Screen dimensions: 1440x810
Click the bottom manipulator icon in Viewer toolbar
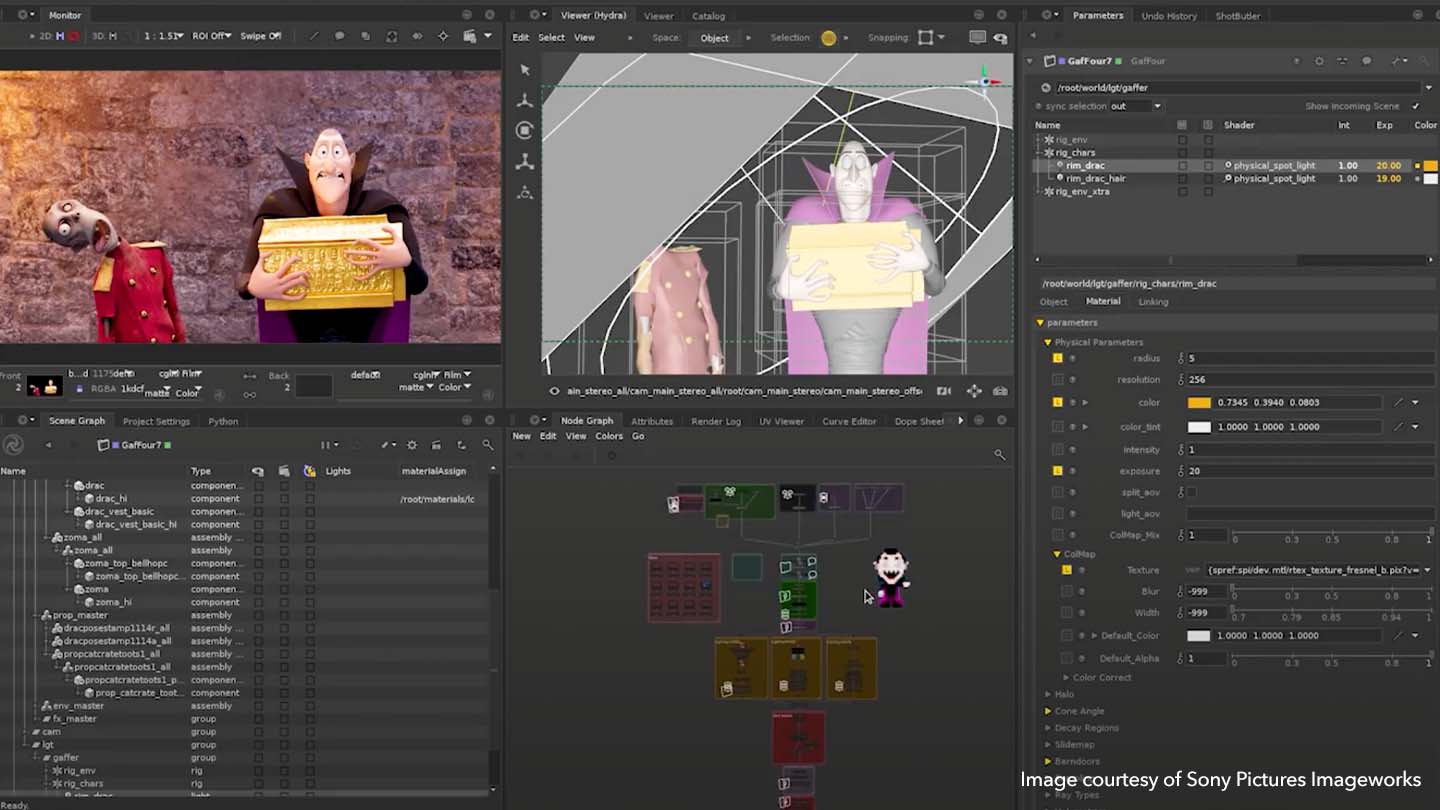coord(525,193)
